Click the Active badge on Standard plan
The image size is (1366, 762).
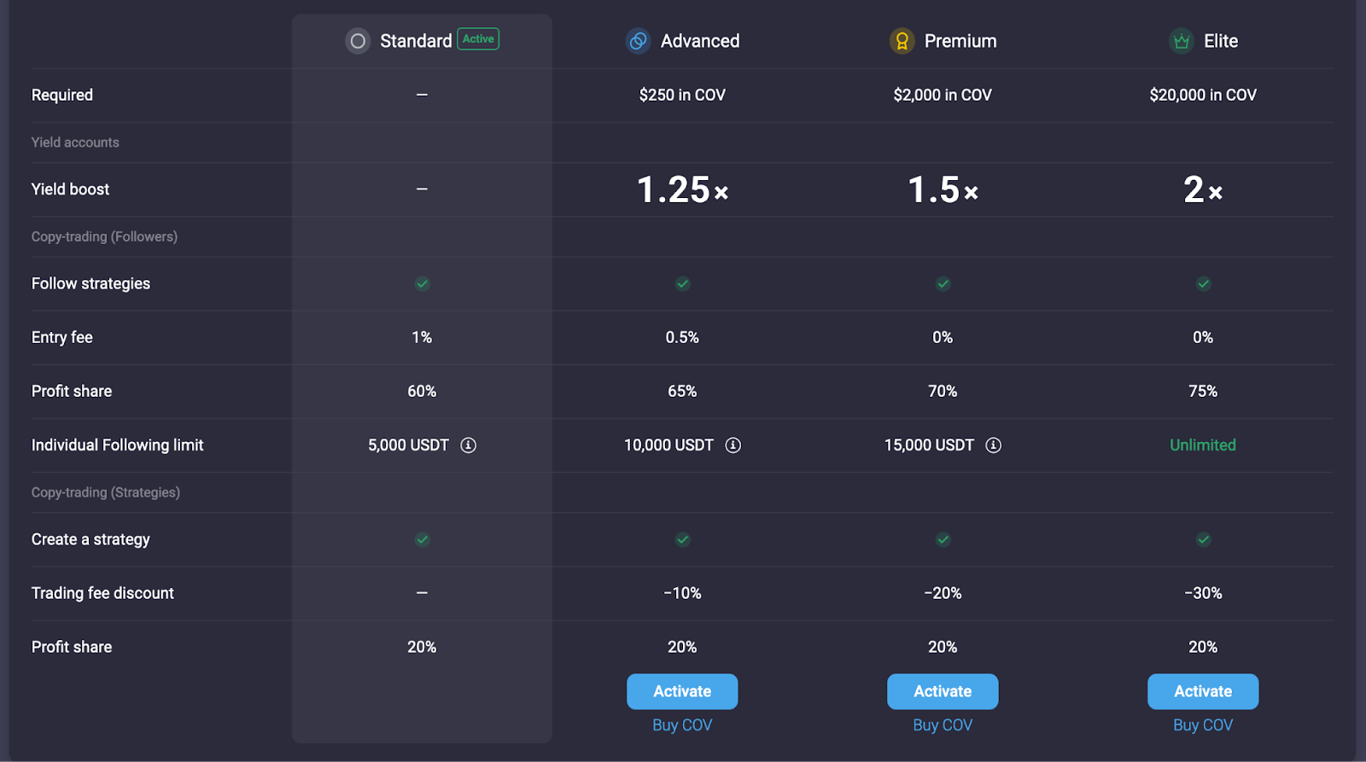click(x=478, y=39)
